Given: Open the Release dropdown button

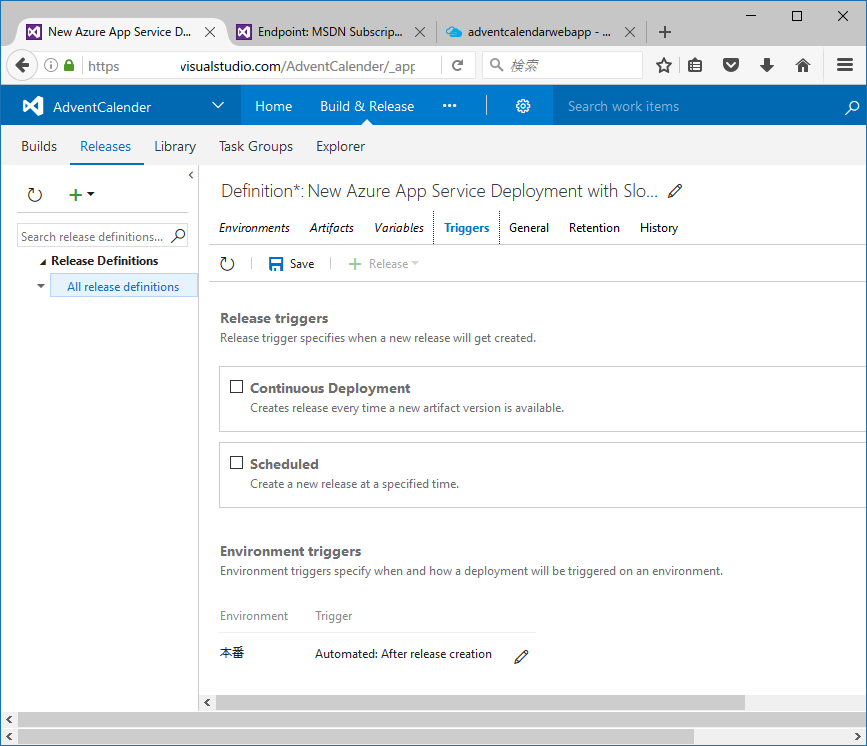Looking at the screenshot, I should pos(384,264).
